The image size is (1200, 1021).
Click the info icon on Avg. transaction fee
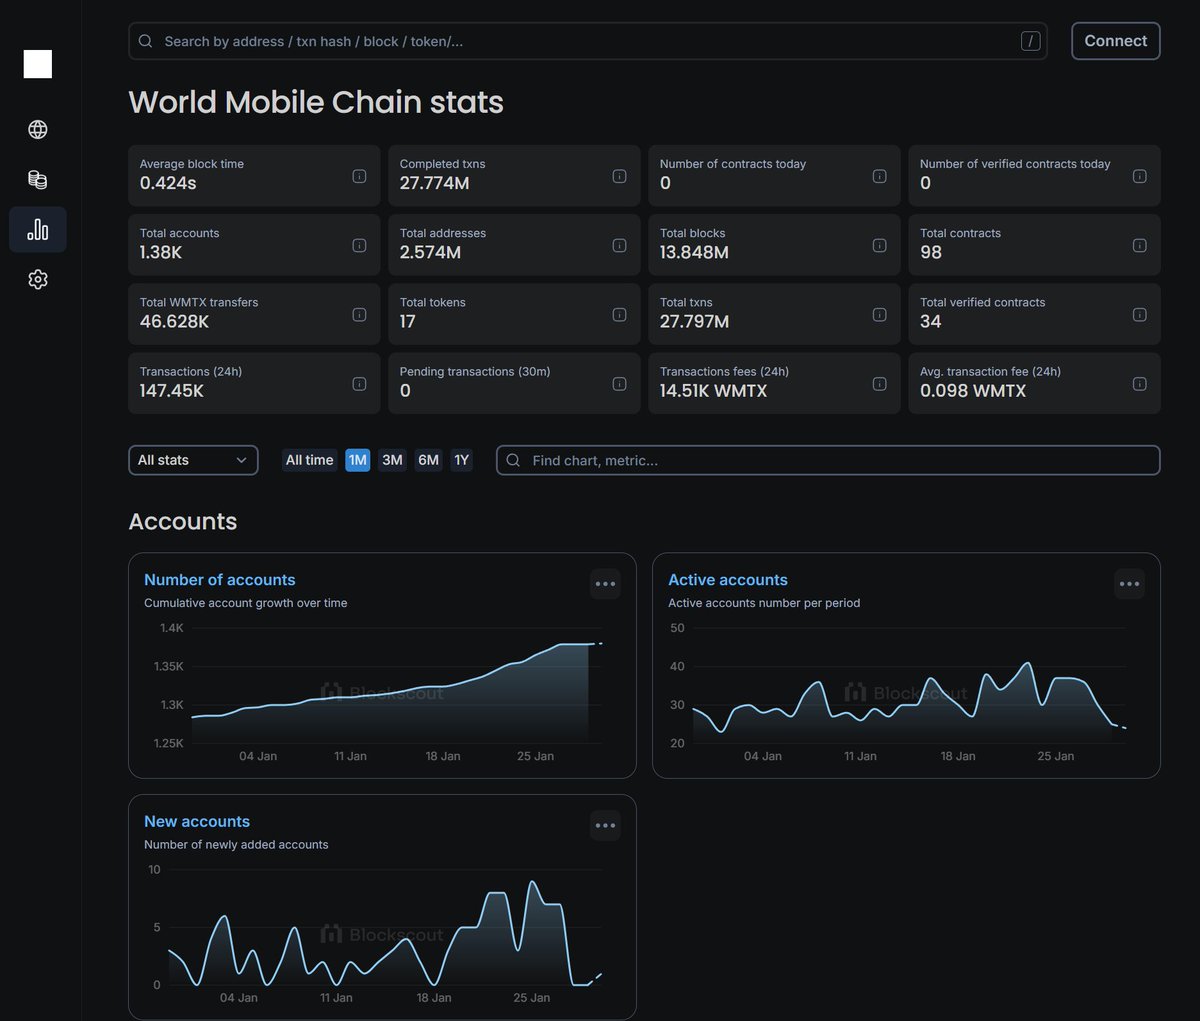[1139, 383]
